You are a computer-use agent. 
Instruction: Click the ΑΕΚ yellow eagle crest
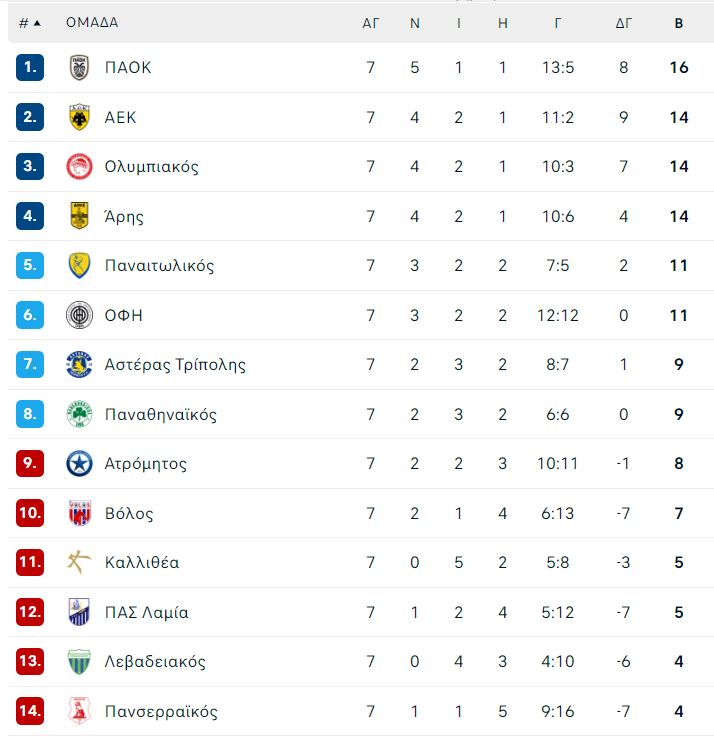79,117
